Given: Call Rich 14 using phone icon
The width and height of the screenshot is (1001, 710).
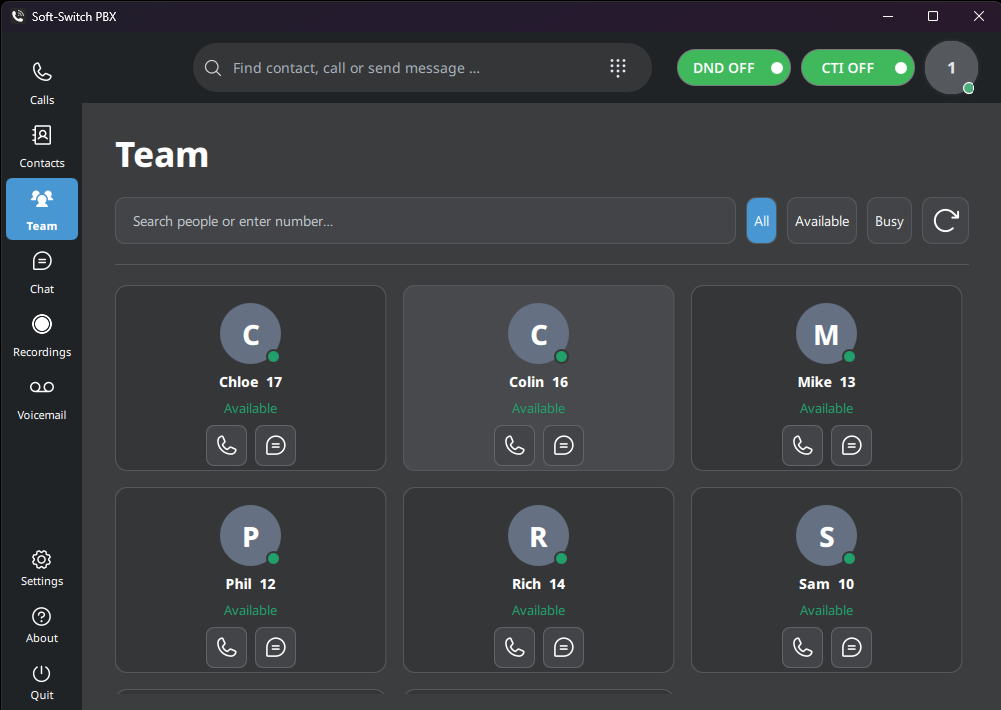Looking at the screenshot, I should click(515, 647).
